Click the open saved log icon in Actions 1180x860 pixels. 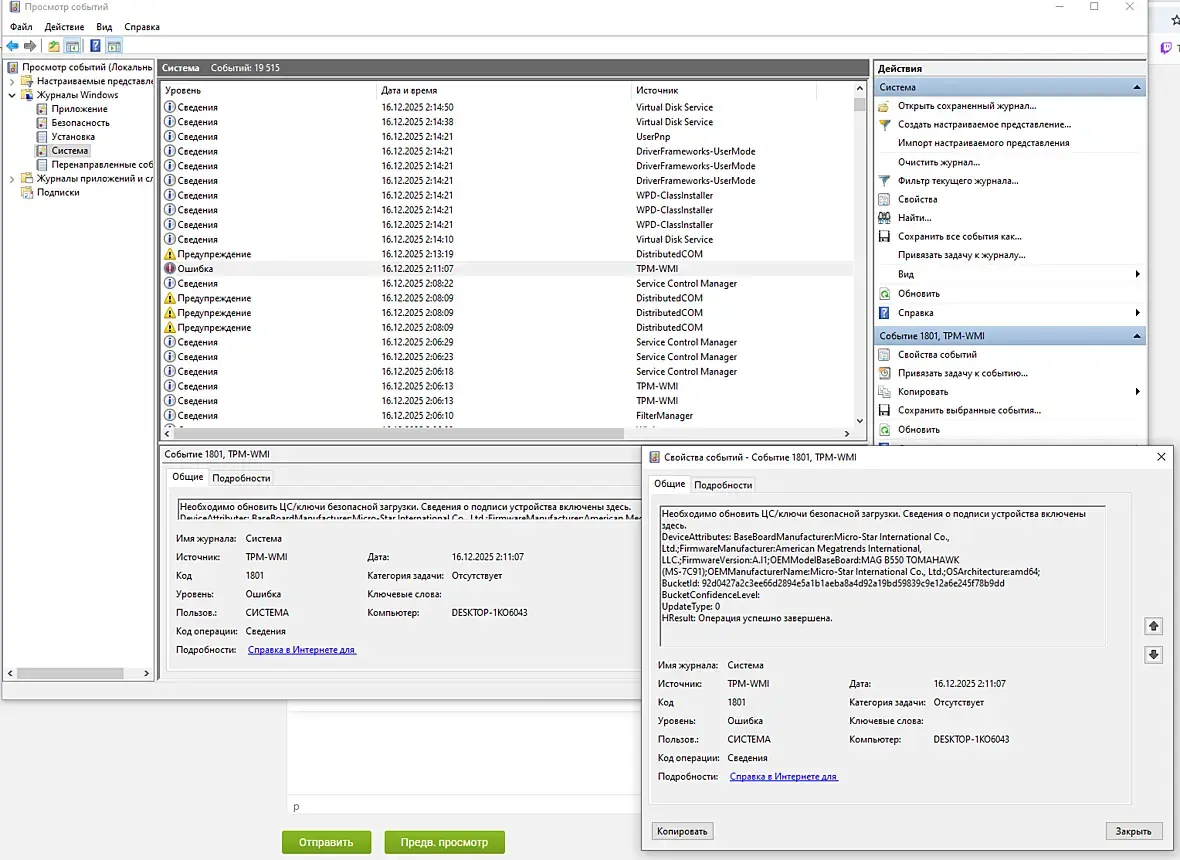point(885,106)
